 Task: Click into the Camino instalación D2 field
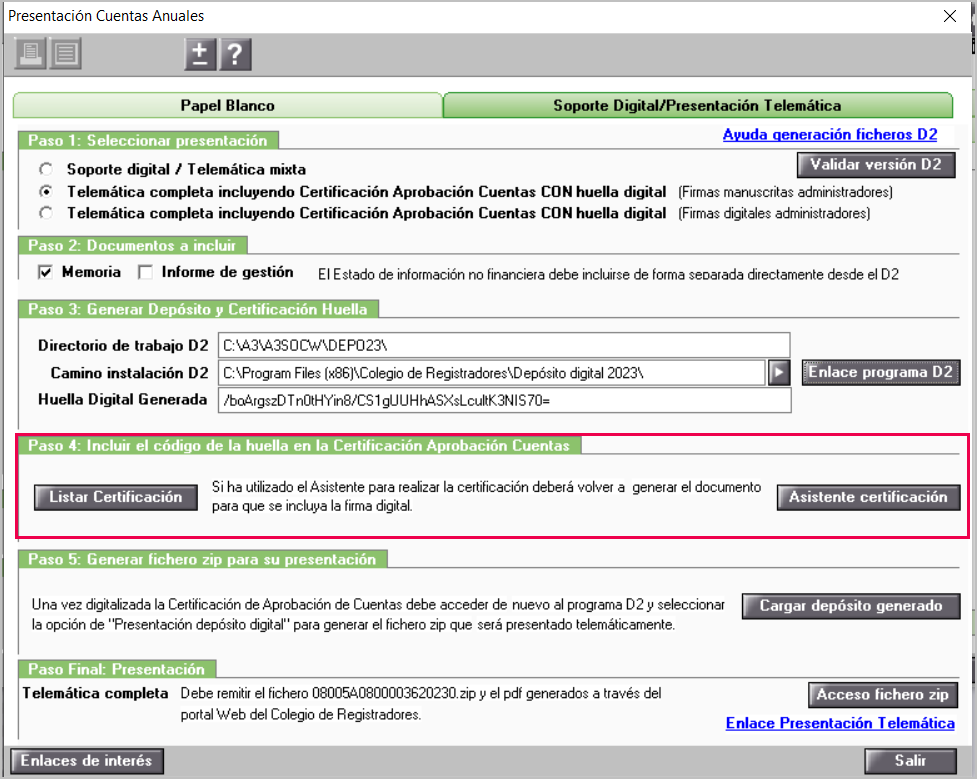pos(492,373)
